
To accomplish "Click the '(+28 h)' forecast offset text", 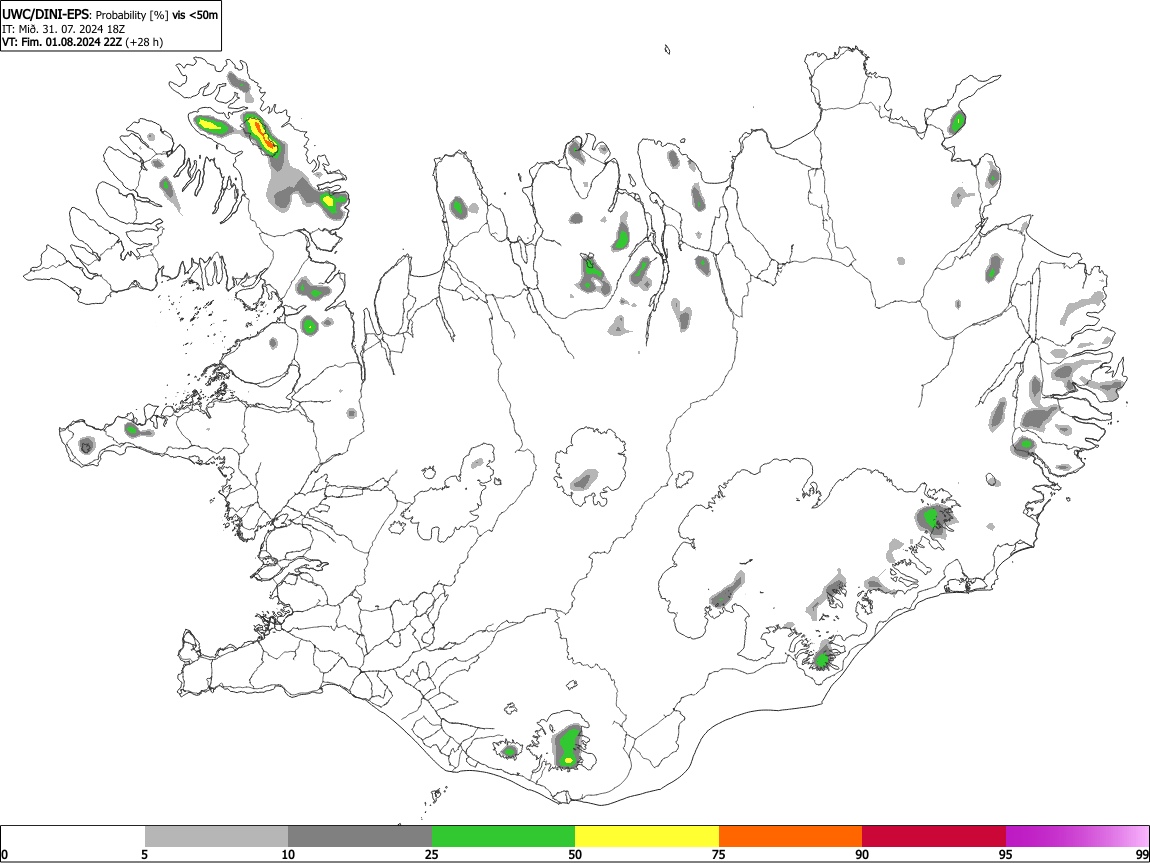I will (x=144, y=42).
